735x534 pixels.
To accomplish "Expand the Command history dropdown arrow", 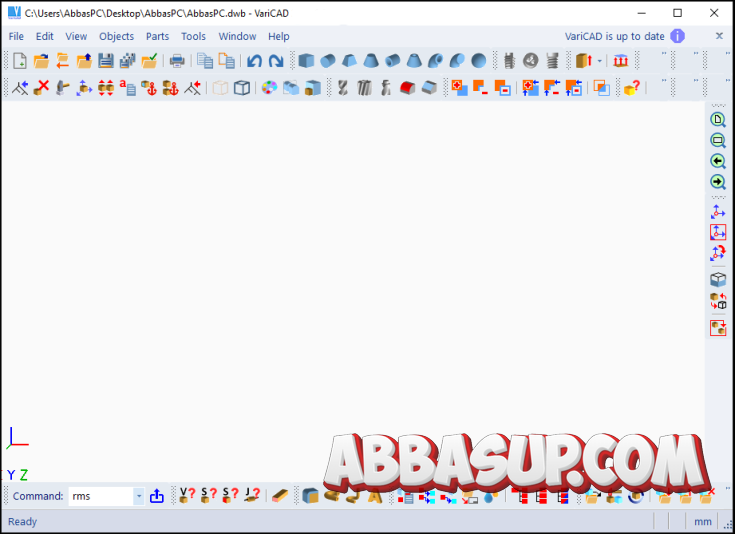I will pos(139,496).
